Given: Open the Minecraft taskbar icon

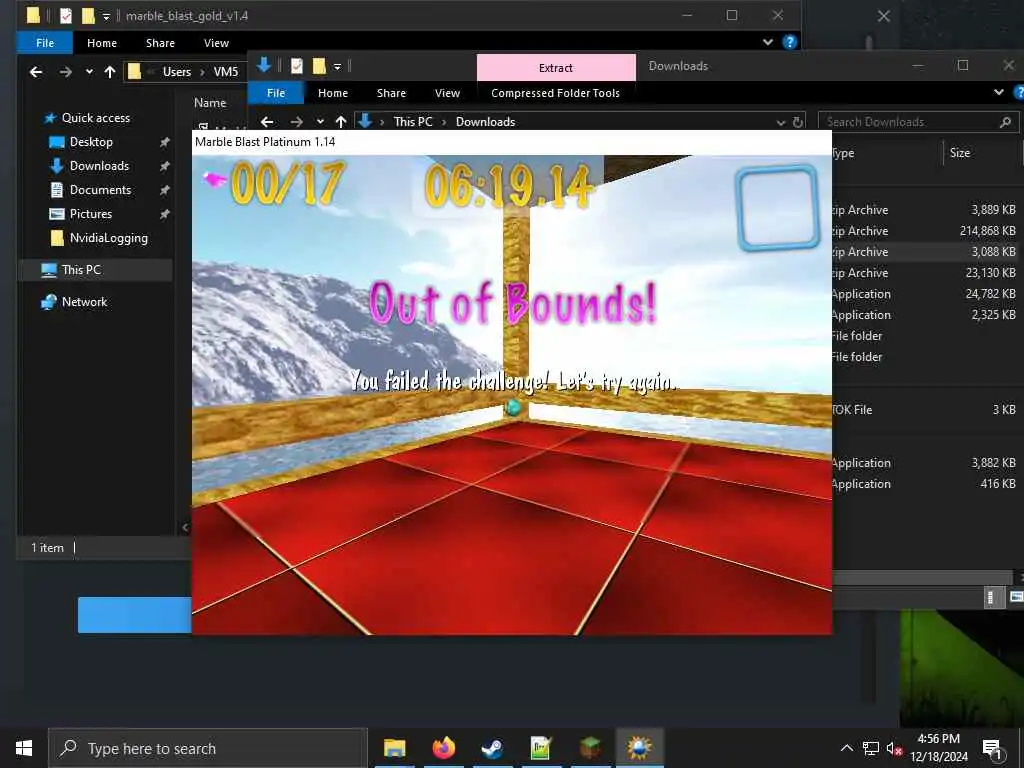Looking at the screenshot, I should coord(590,748).
